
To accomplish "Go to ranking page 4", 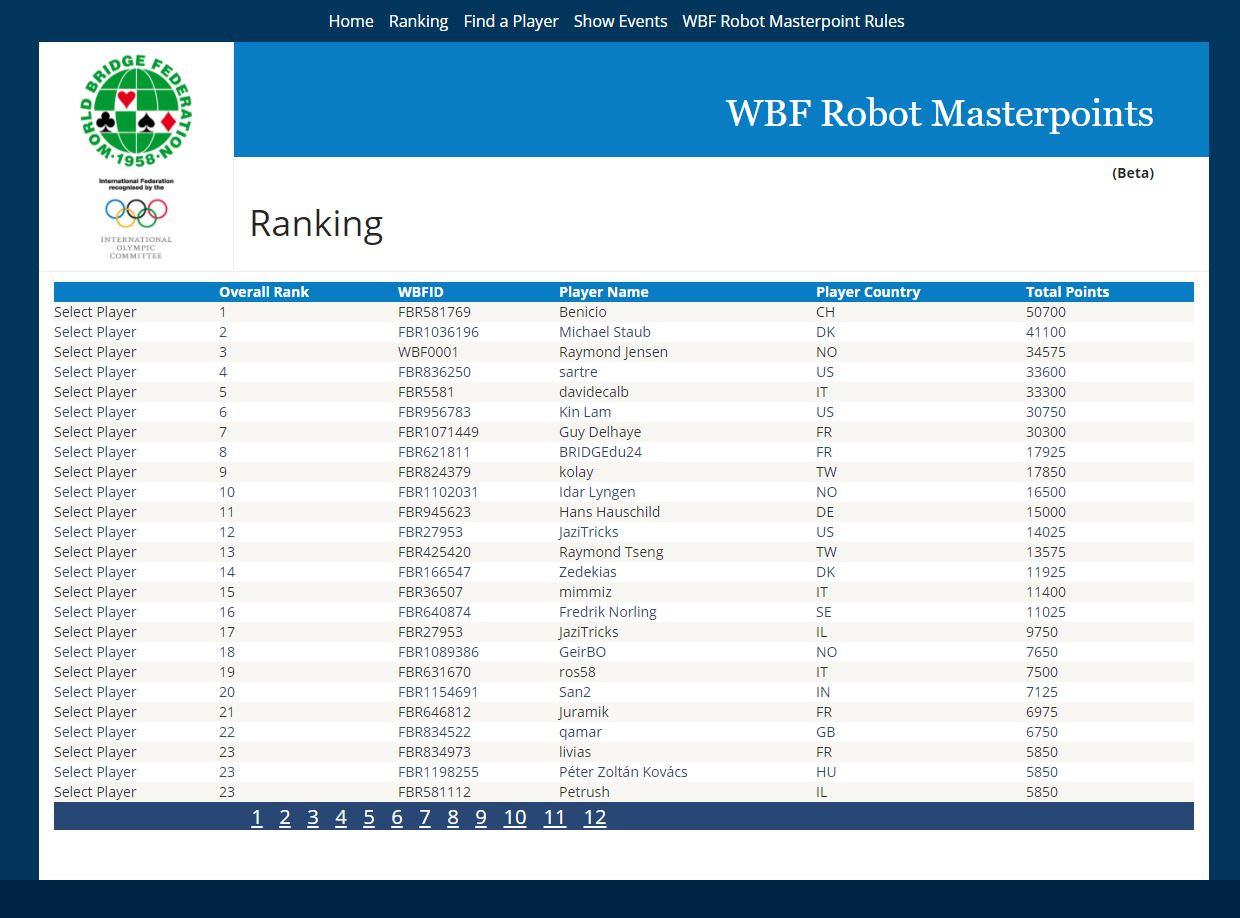I will pos(341,818).
